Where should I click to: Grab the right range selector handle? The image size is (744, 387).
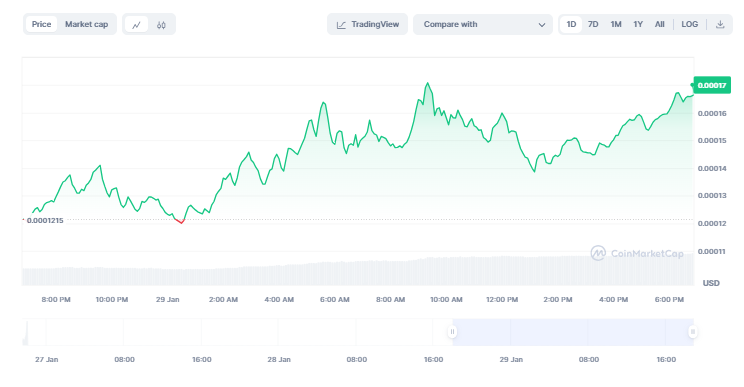[x=693, y=332]
